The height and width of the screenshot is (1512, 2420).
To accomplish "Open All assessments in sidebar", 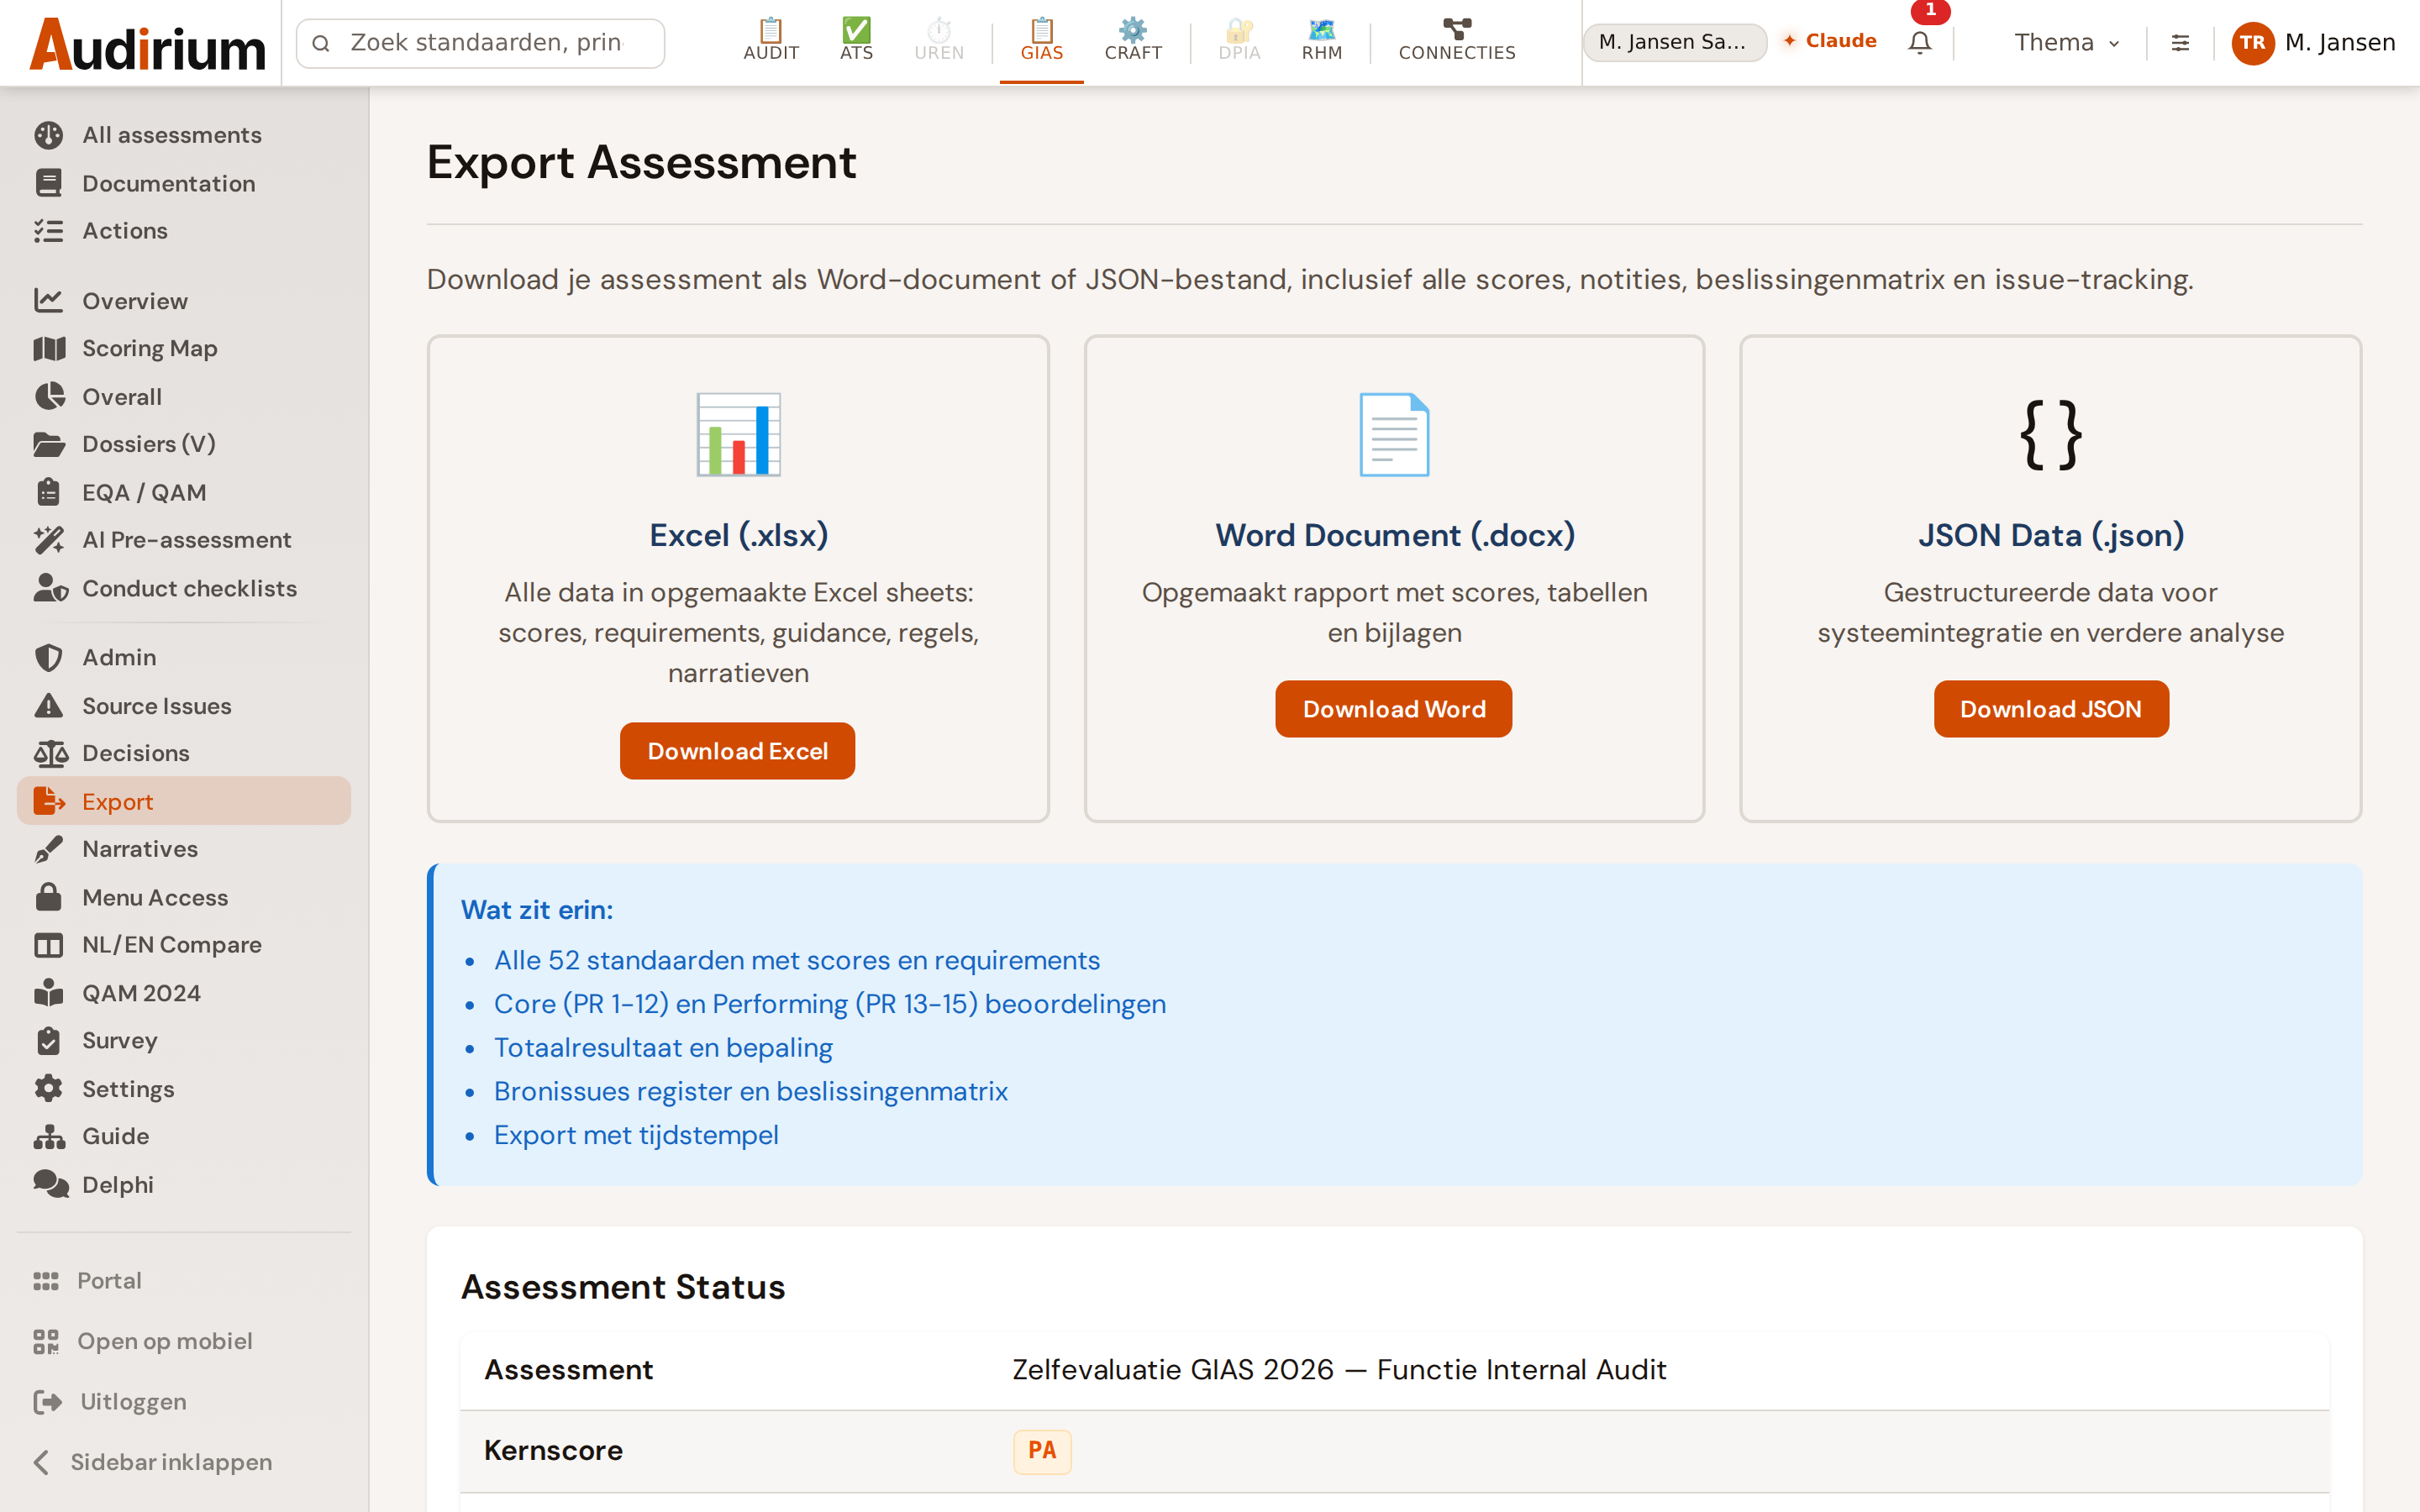I will click(x=184, y=135).
